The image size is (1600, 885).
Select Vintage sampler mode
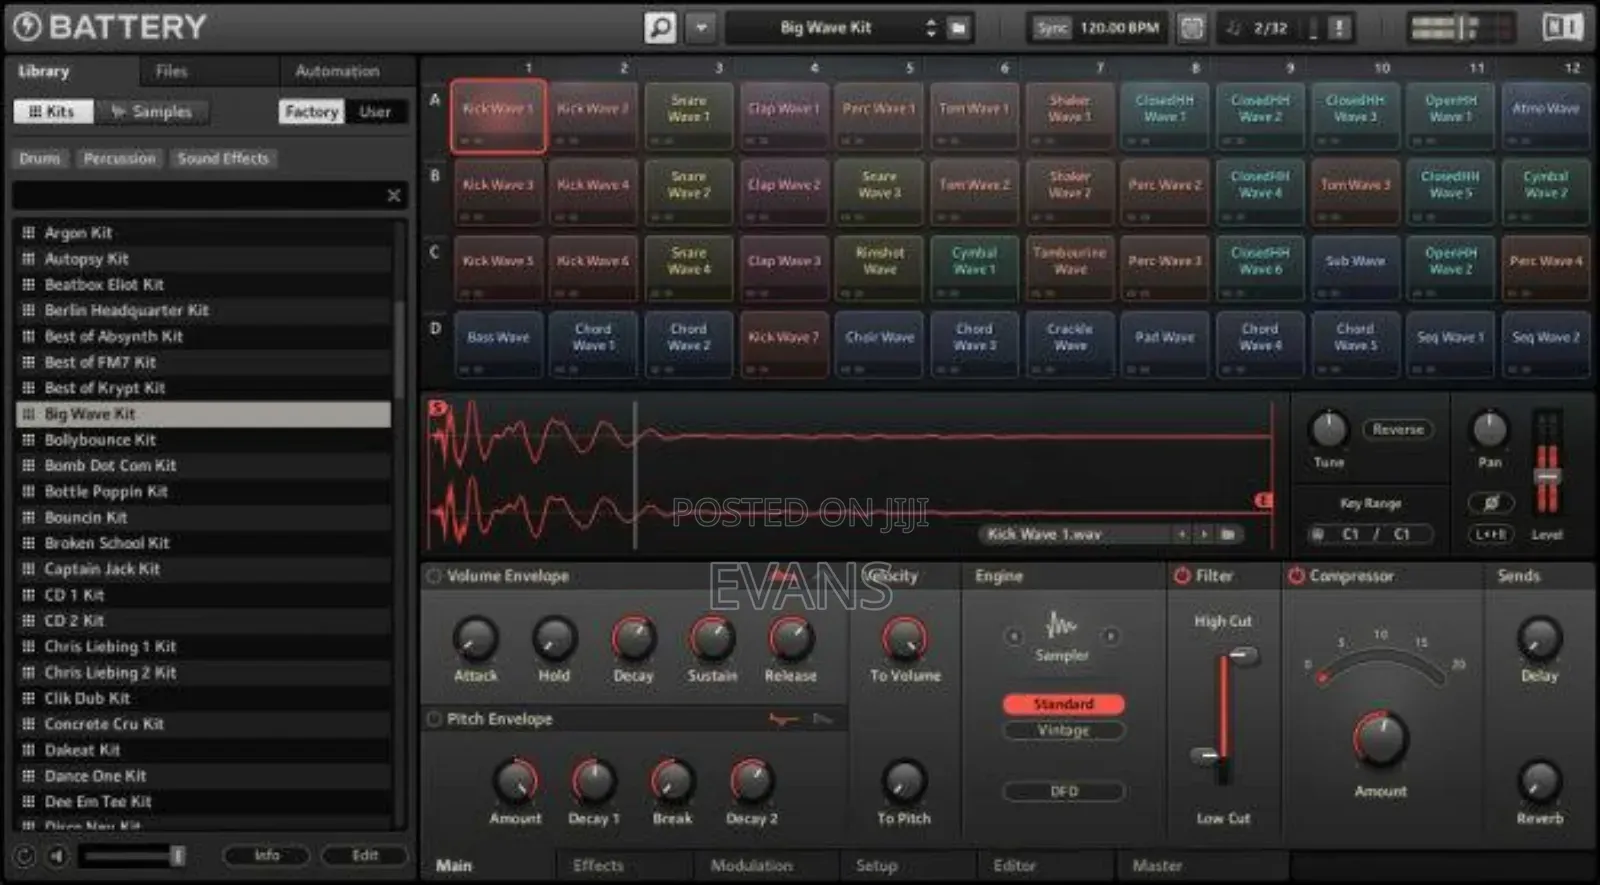point(1063,731)
